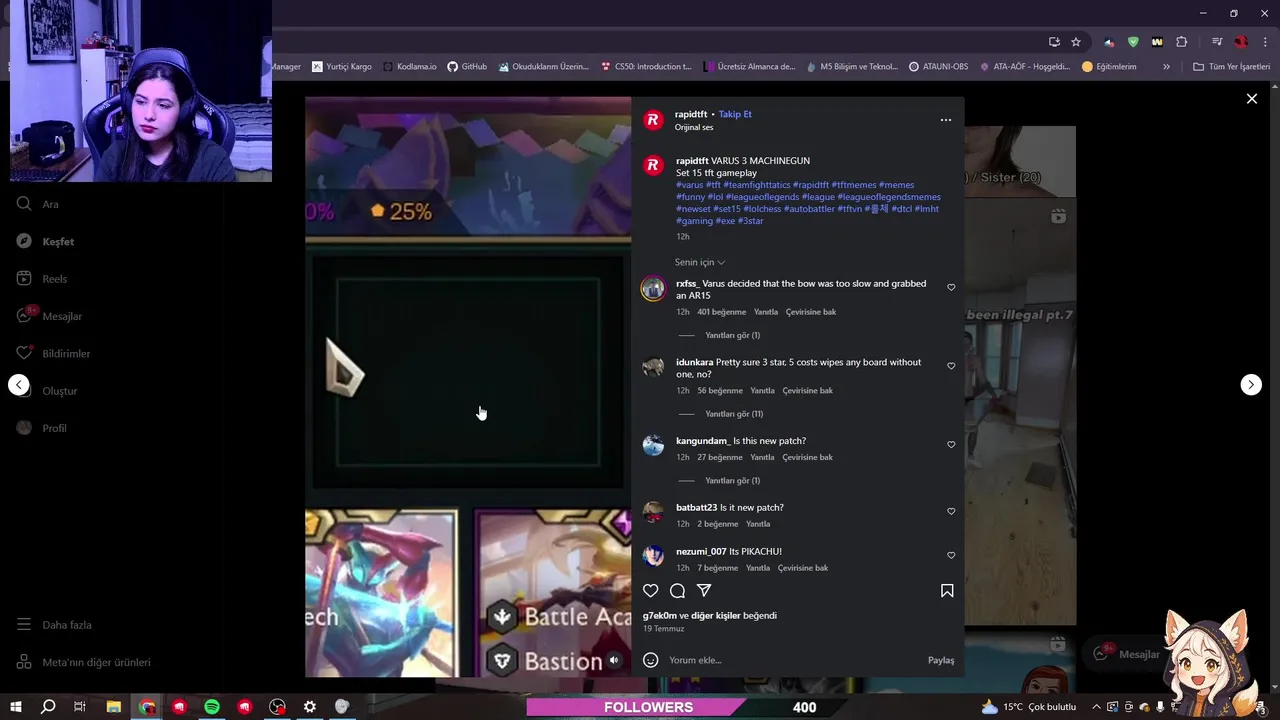Open #varus hashtag link
This screenshot has width=1280, height=720.
coord(690,185)
